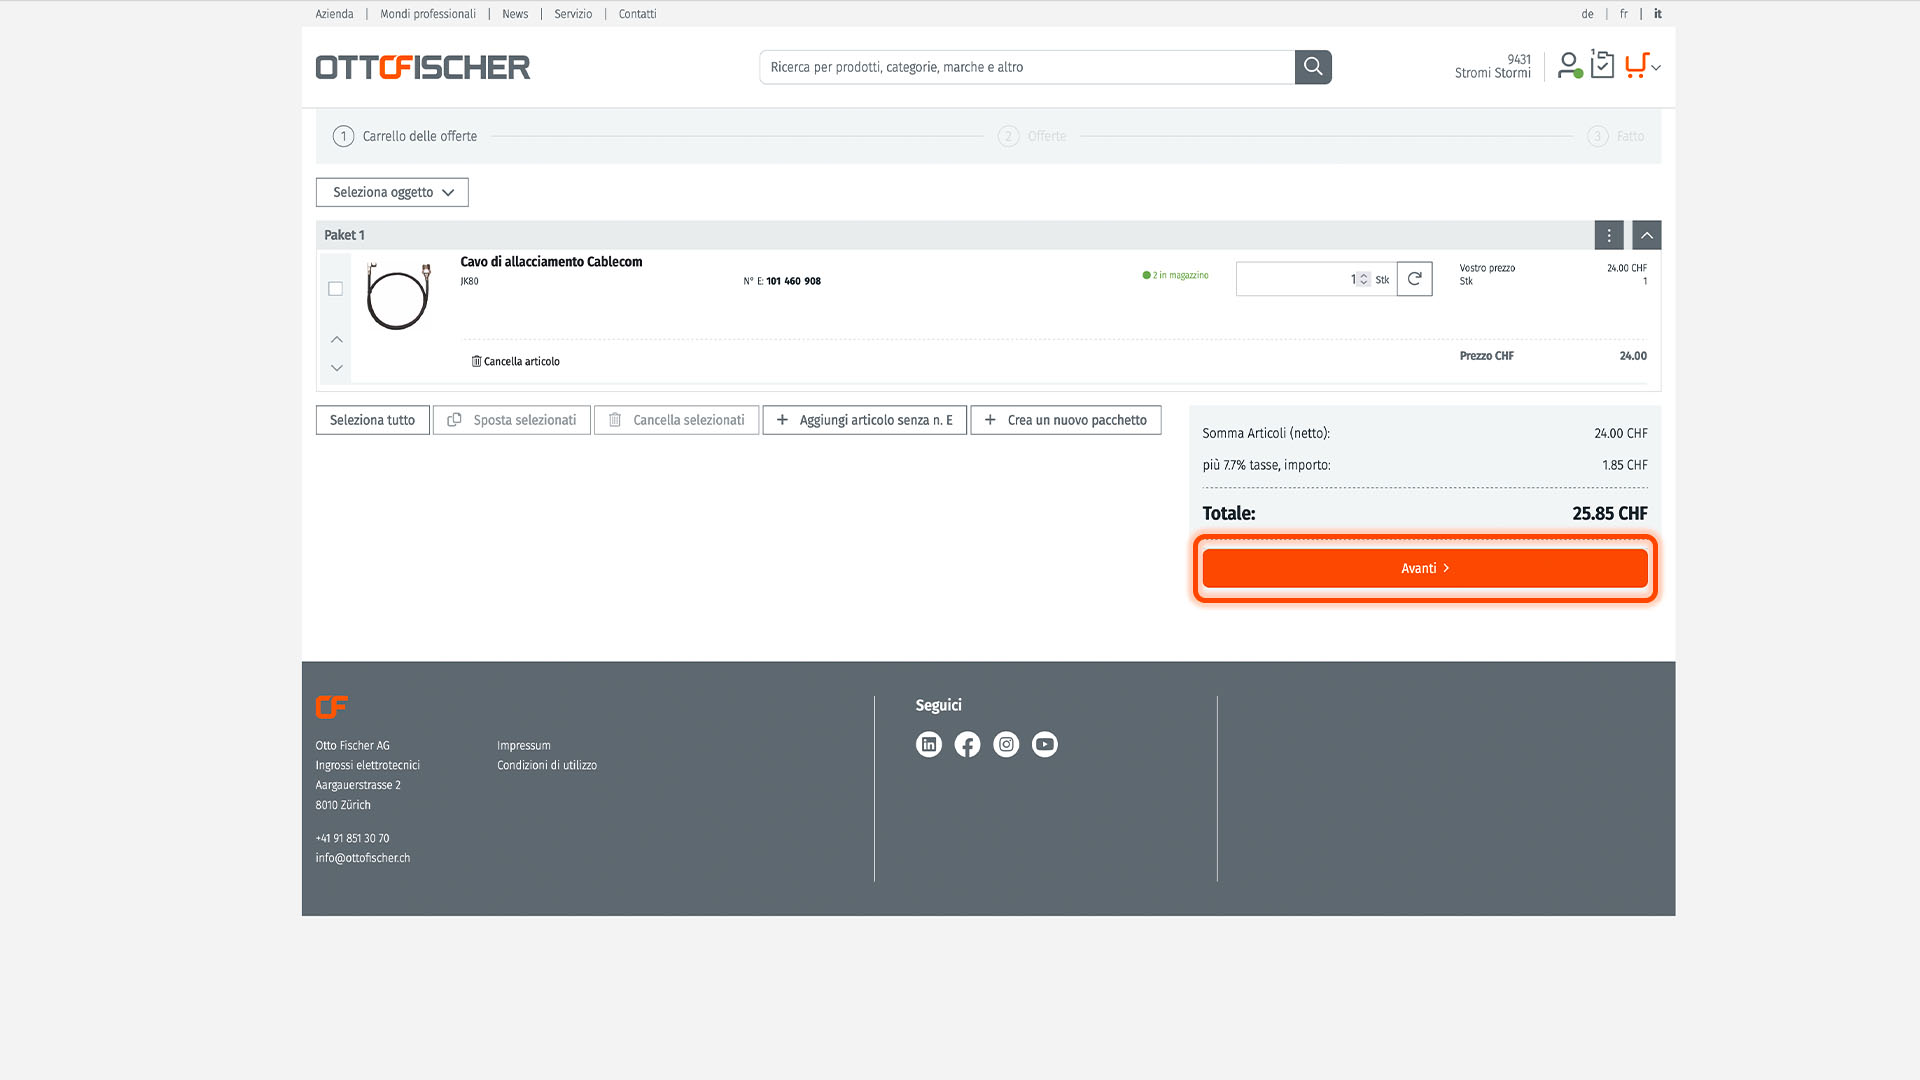Image resolution: width=1920 pixels, height=1080 pixels.
Task: Tick the Cavo di allacciamento checkbox
Action: click(336, 289)
